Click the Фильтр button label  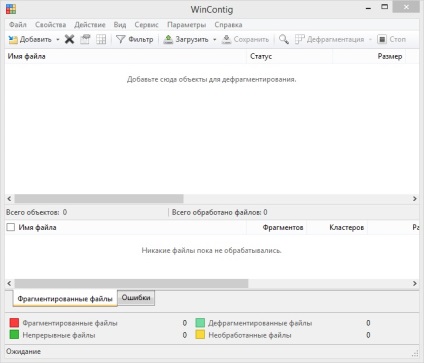pos(141,39)
